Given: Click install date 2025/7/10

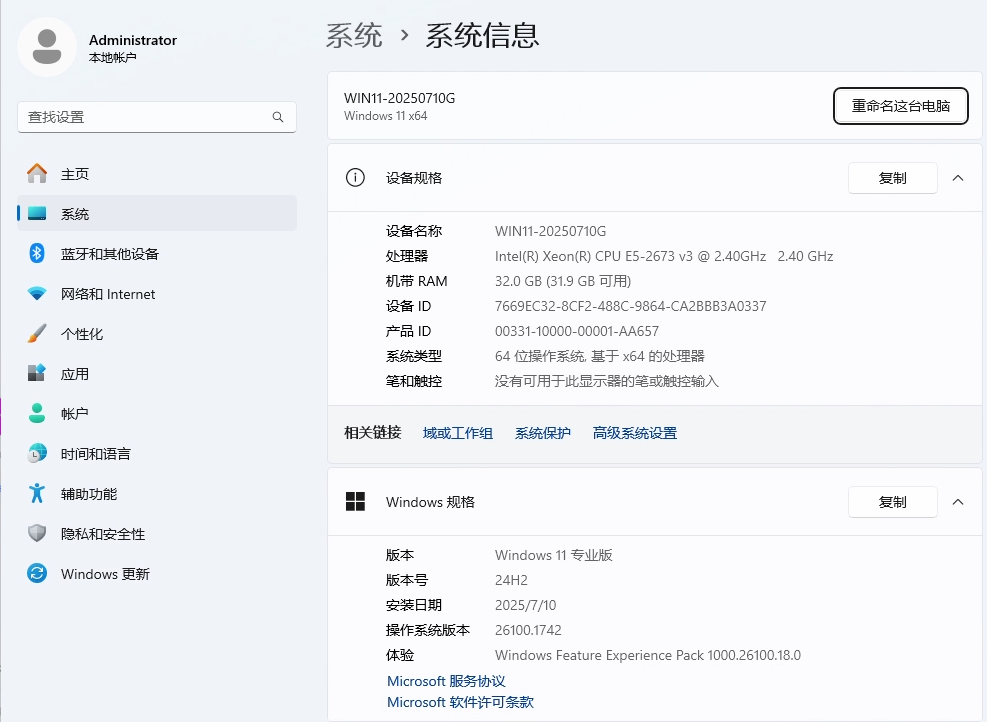Looking at the screenshot, I should pos(526,605).
